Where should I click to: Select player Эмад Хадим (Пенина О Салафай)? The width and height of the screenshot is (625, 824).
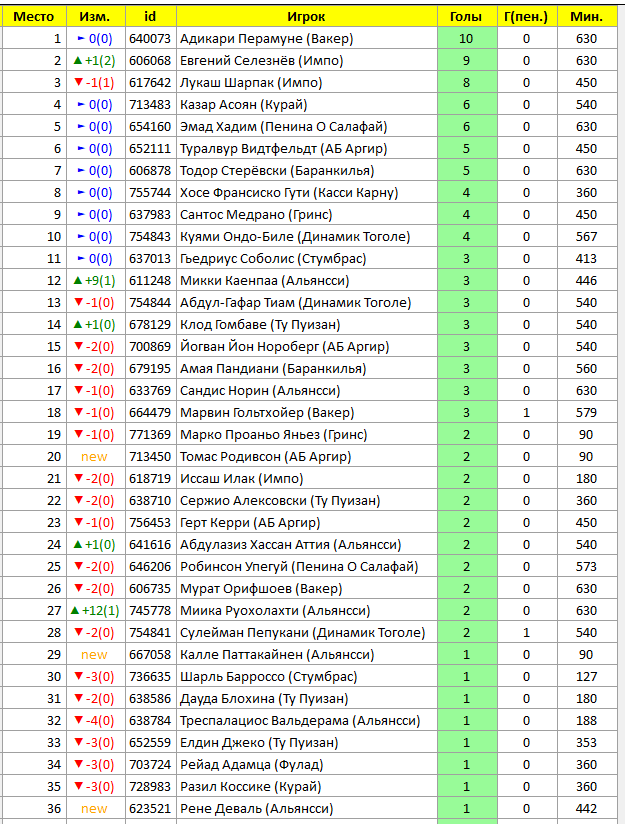point(283,127)
